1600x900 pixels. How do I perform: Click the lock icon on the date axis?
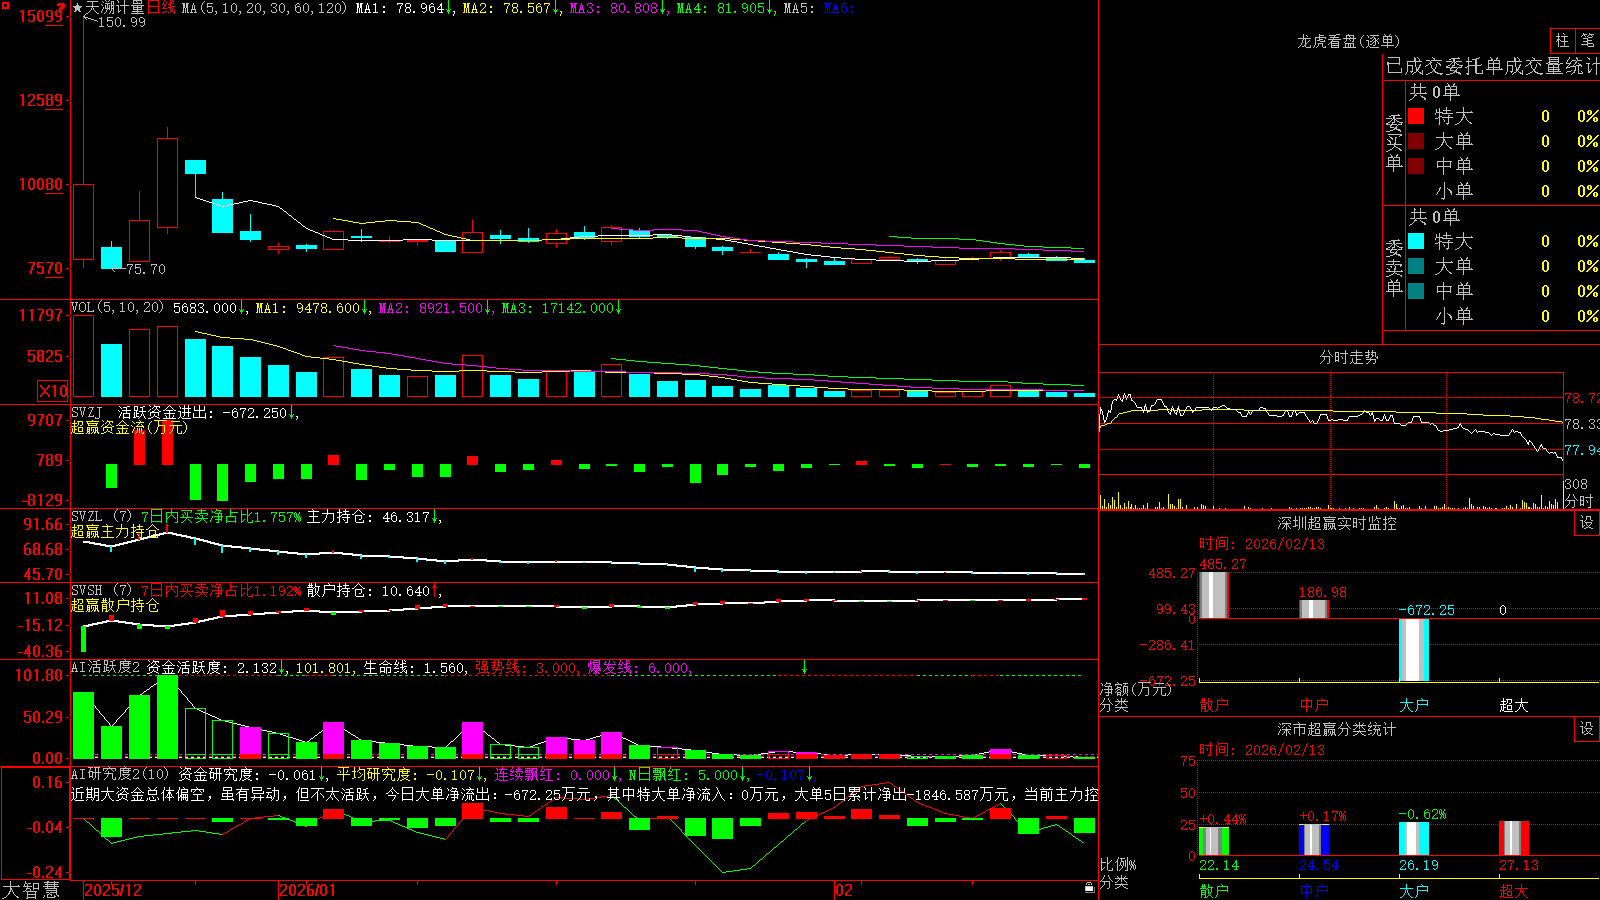1090,888
